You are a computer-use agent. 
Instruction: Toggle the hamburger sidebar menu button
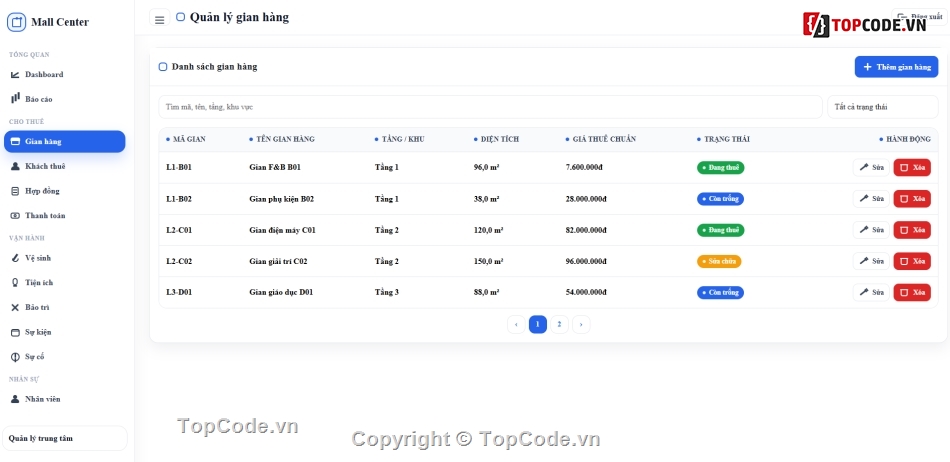[x=159, y=19]
